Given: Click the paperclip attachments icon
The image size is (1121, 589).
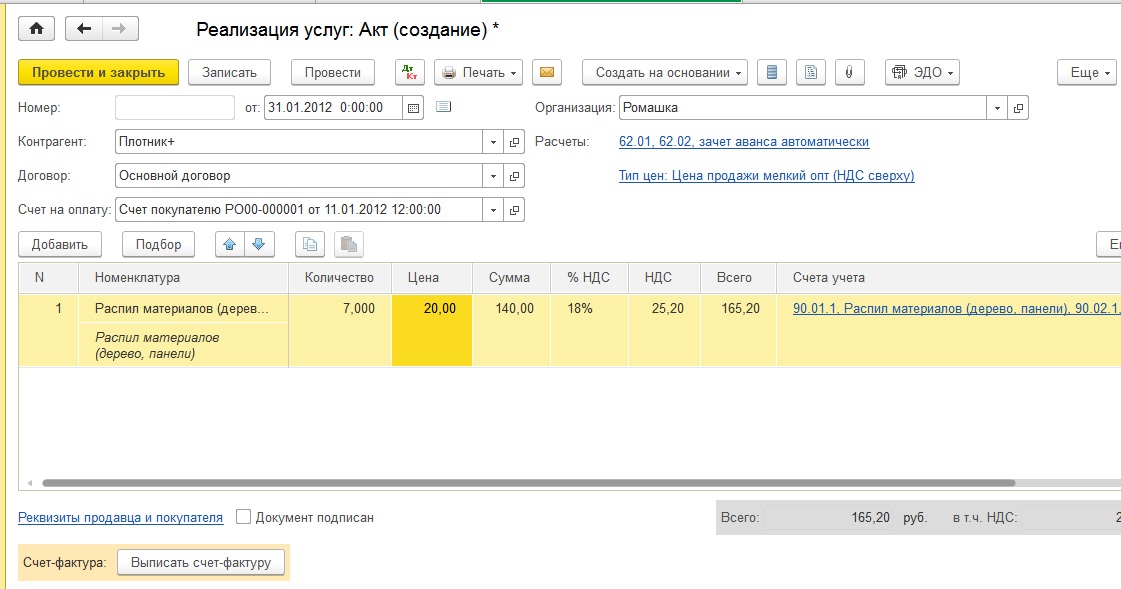Looking at the screenshot, I should pyautogui.click(x=848, y=73).
